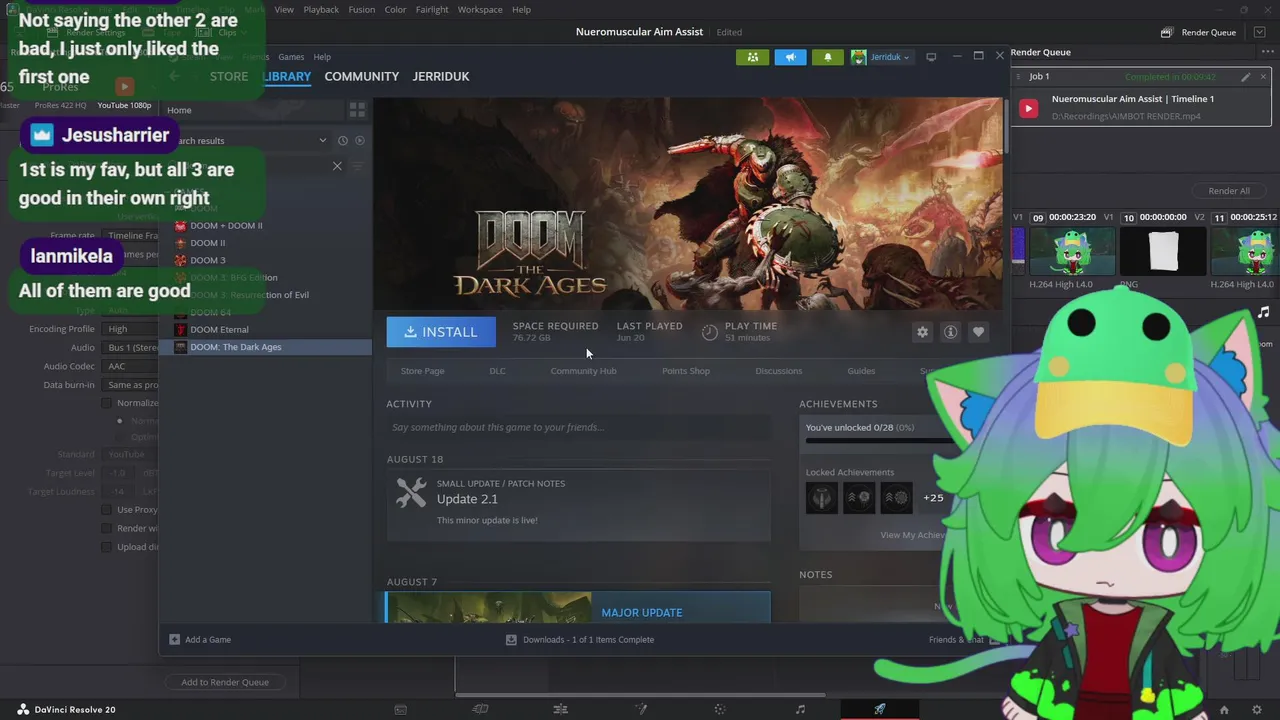The height and width of the screenshot is (720, 1280).
Task: Open DaVinci project settings gear icon
Action: pos(1257,710)
